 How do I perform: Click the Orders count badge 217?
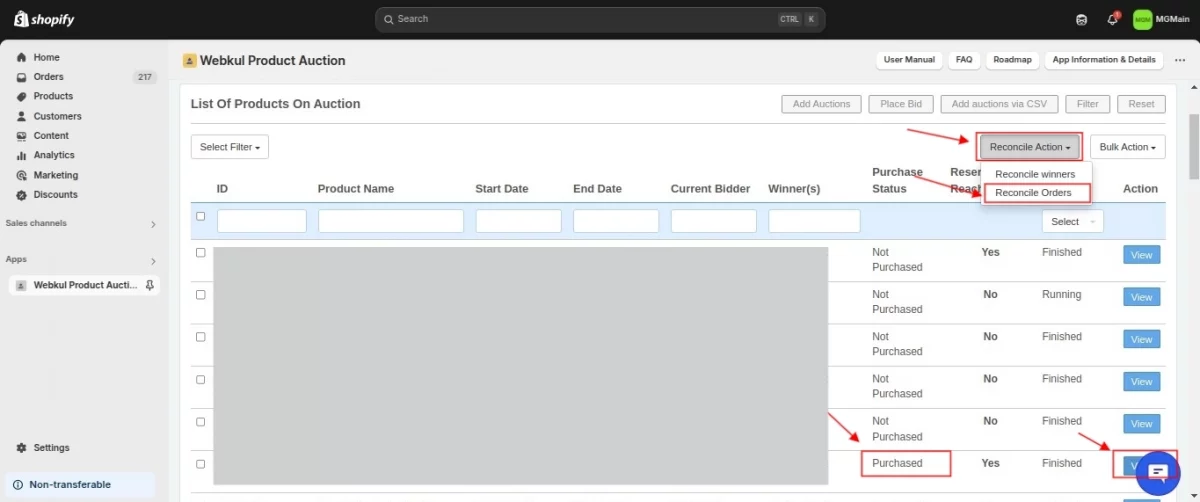145,77
